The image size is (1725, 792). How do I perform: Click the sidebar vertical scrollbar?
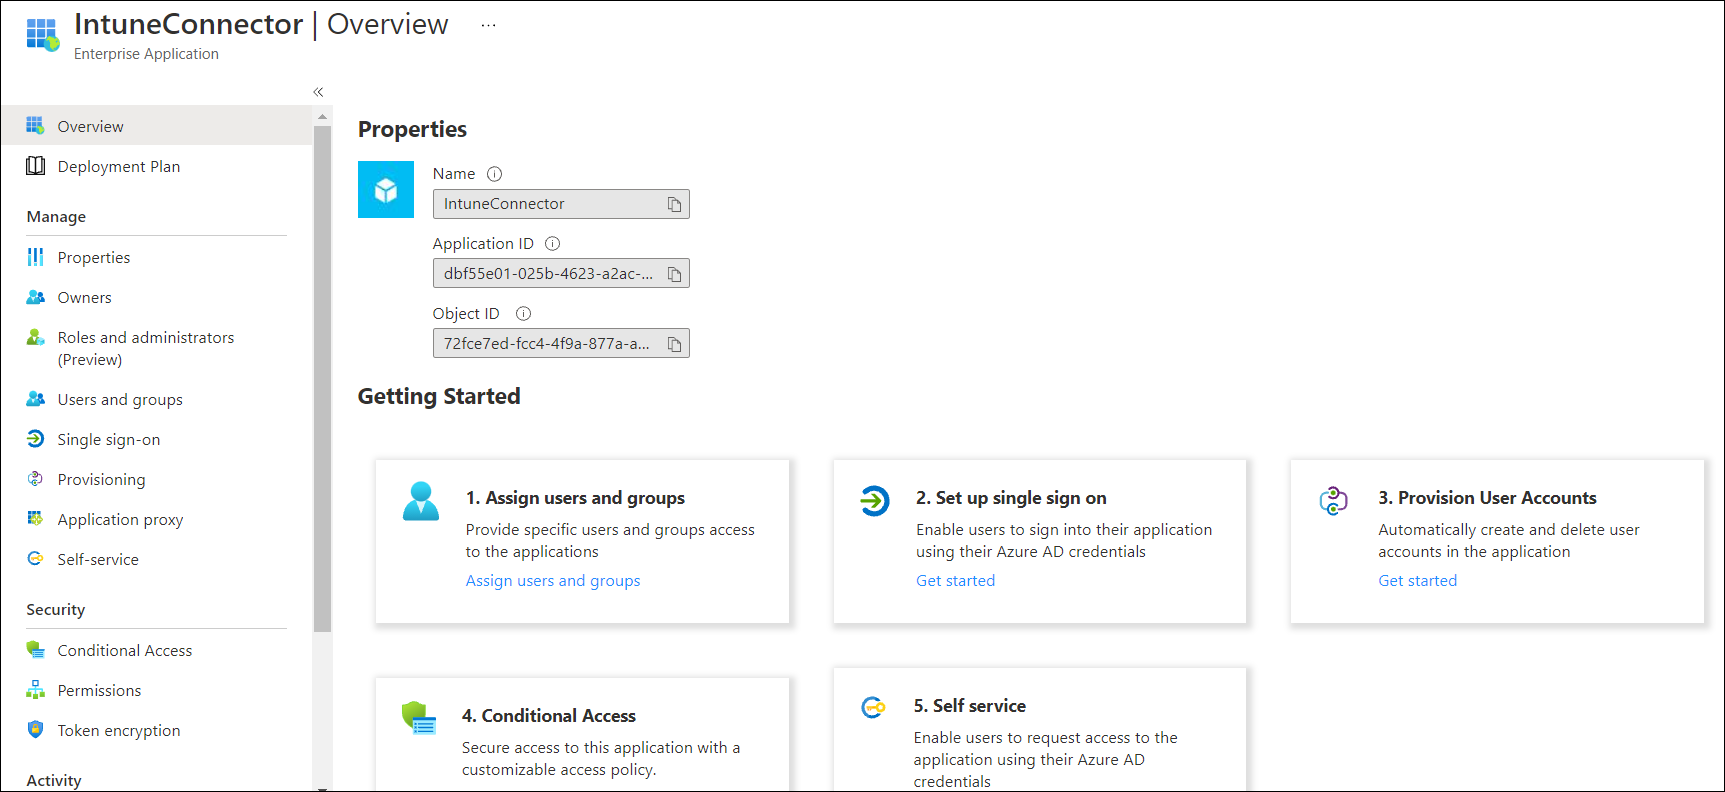click(322, 380)
